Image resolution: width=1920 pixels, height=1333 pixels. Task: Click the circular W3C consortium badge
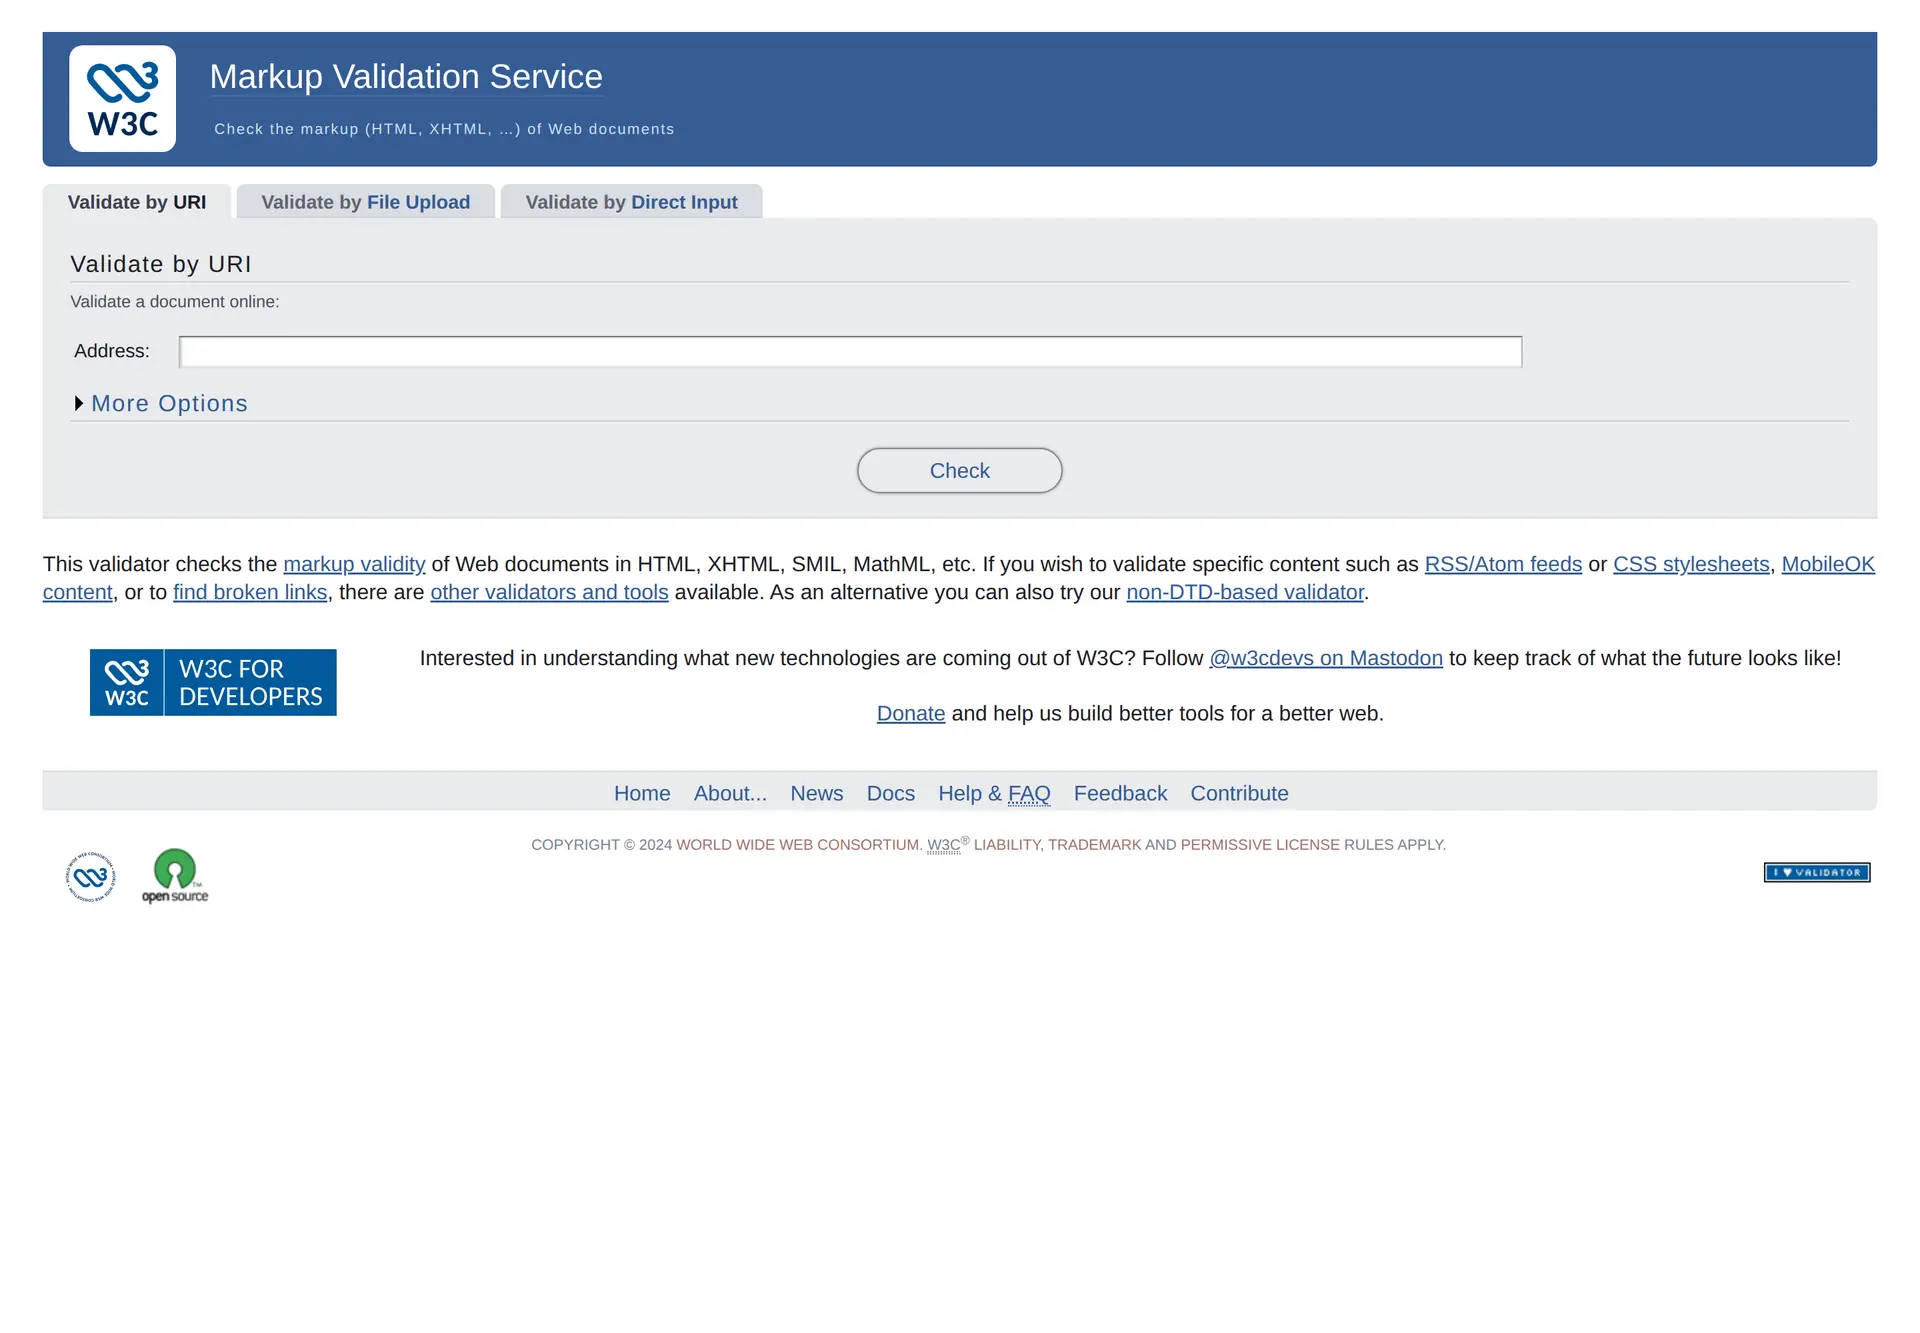pos(91,877)
